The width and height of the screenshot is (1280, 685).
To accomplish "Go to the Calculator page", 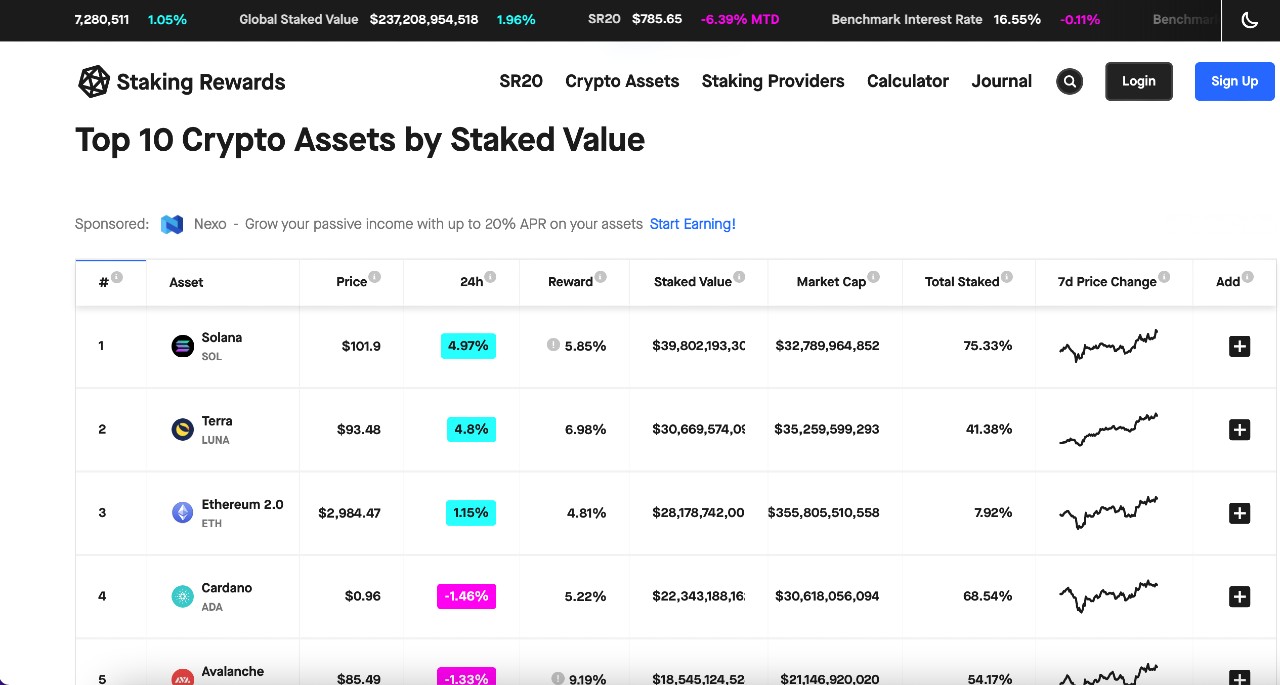I will click(908, 81).
